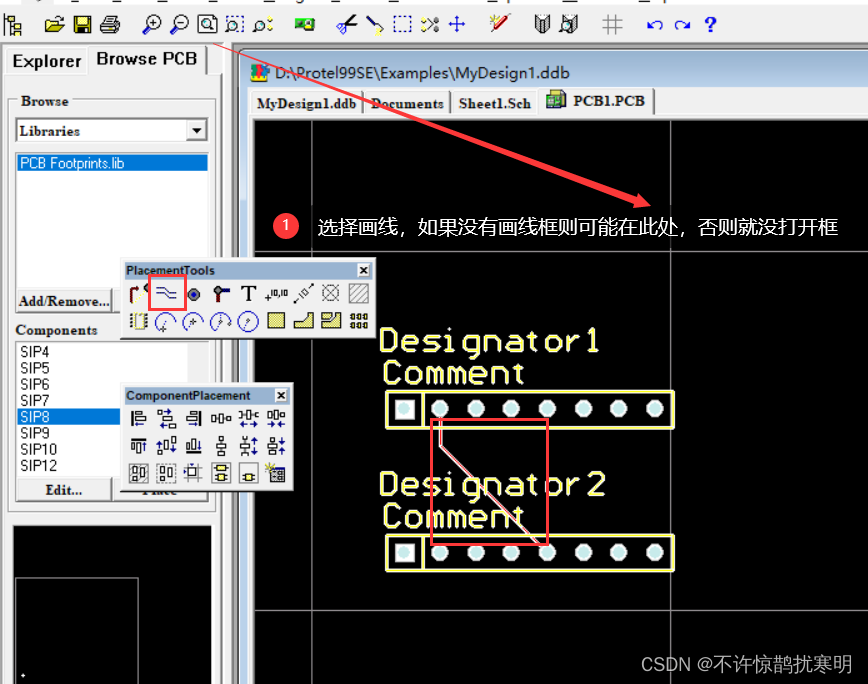Screen dimensions: 868x684
Task: Decrease horizontal spacing of components
Action: (x=276, y=418)
